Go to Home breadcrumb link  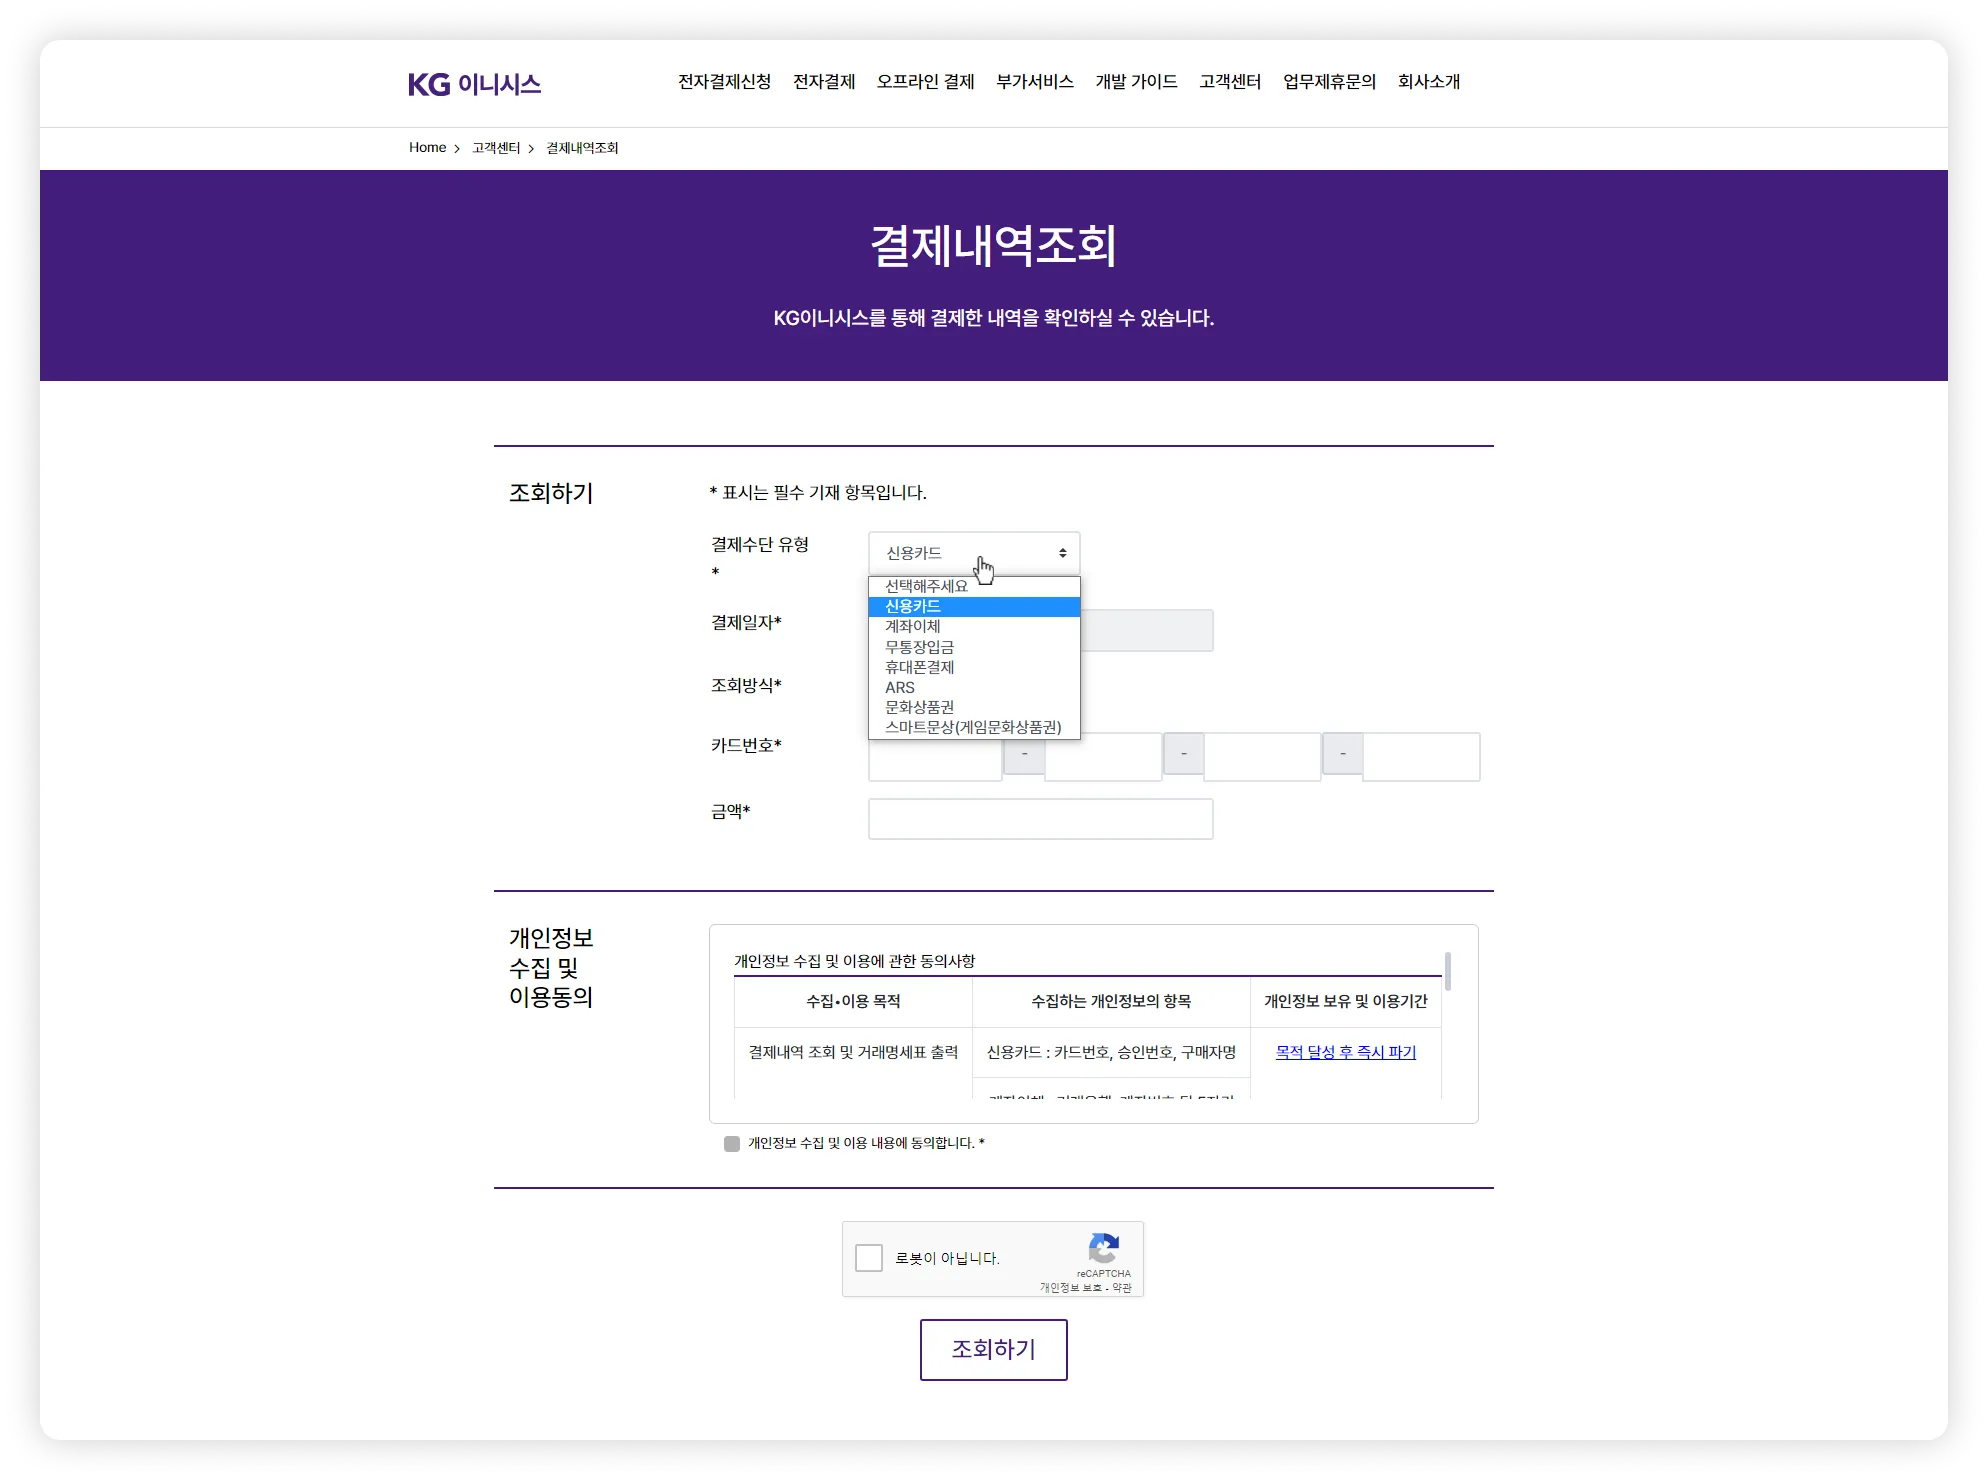[x=427, y=148]
